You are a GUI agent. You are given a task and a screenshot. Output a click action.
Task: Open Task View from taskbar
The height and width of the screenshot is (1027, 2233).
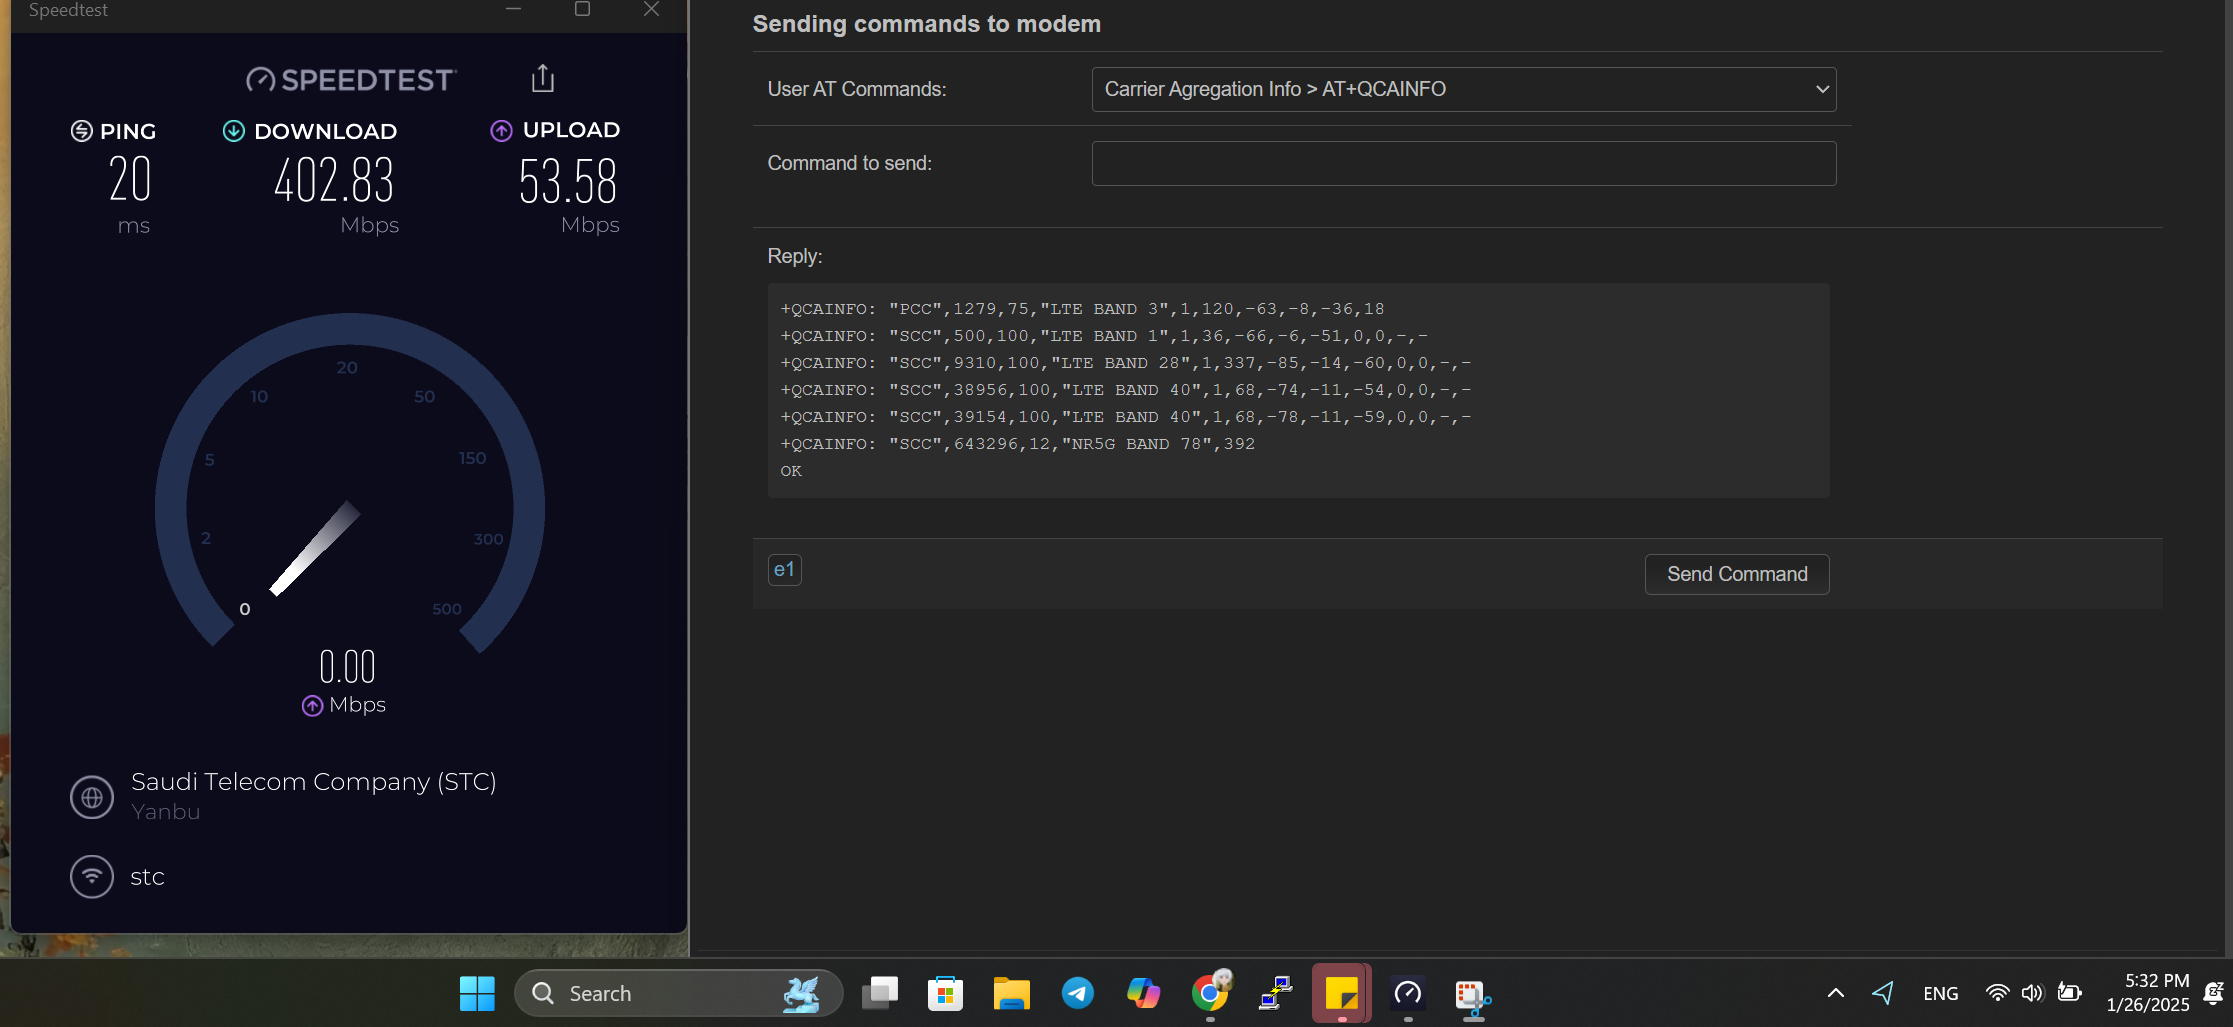point(880,993)
